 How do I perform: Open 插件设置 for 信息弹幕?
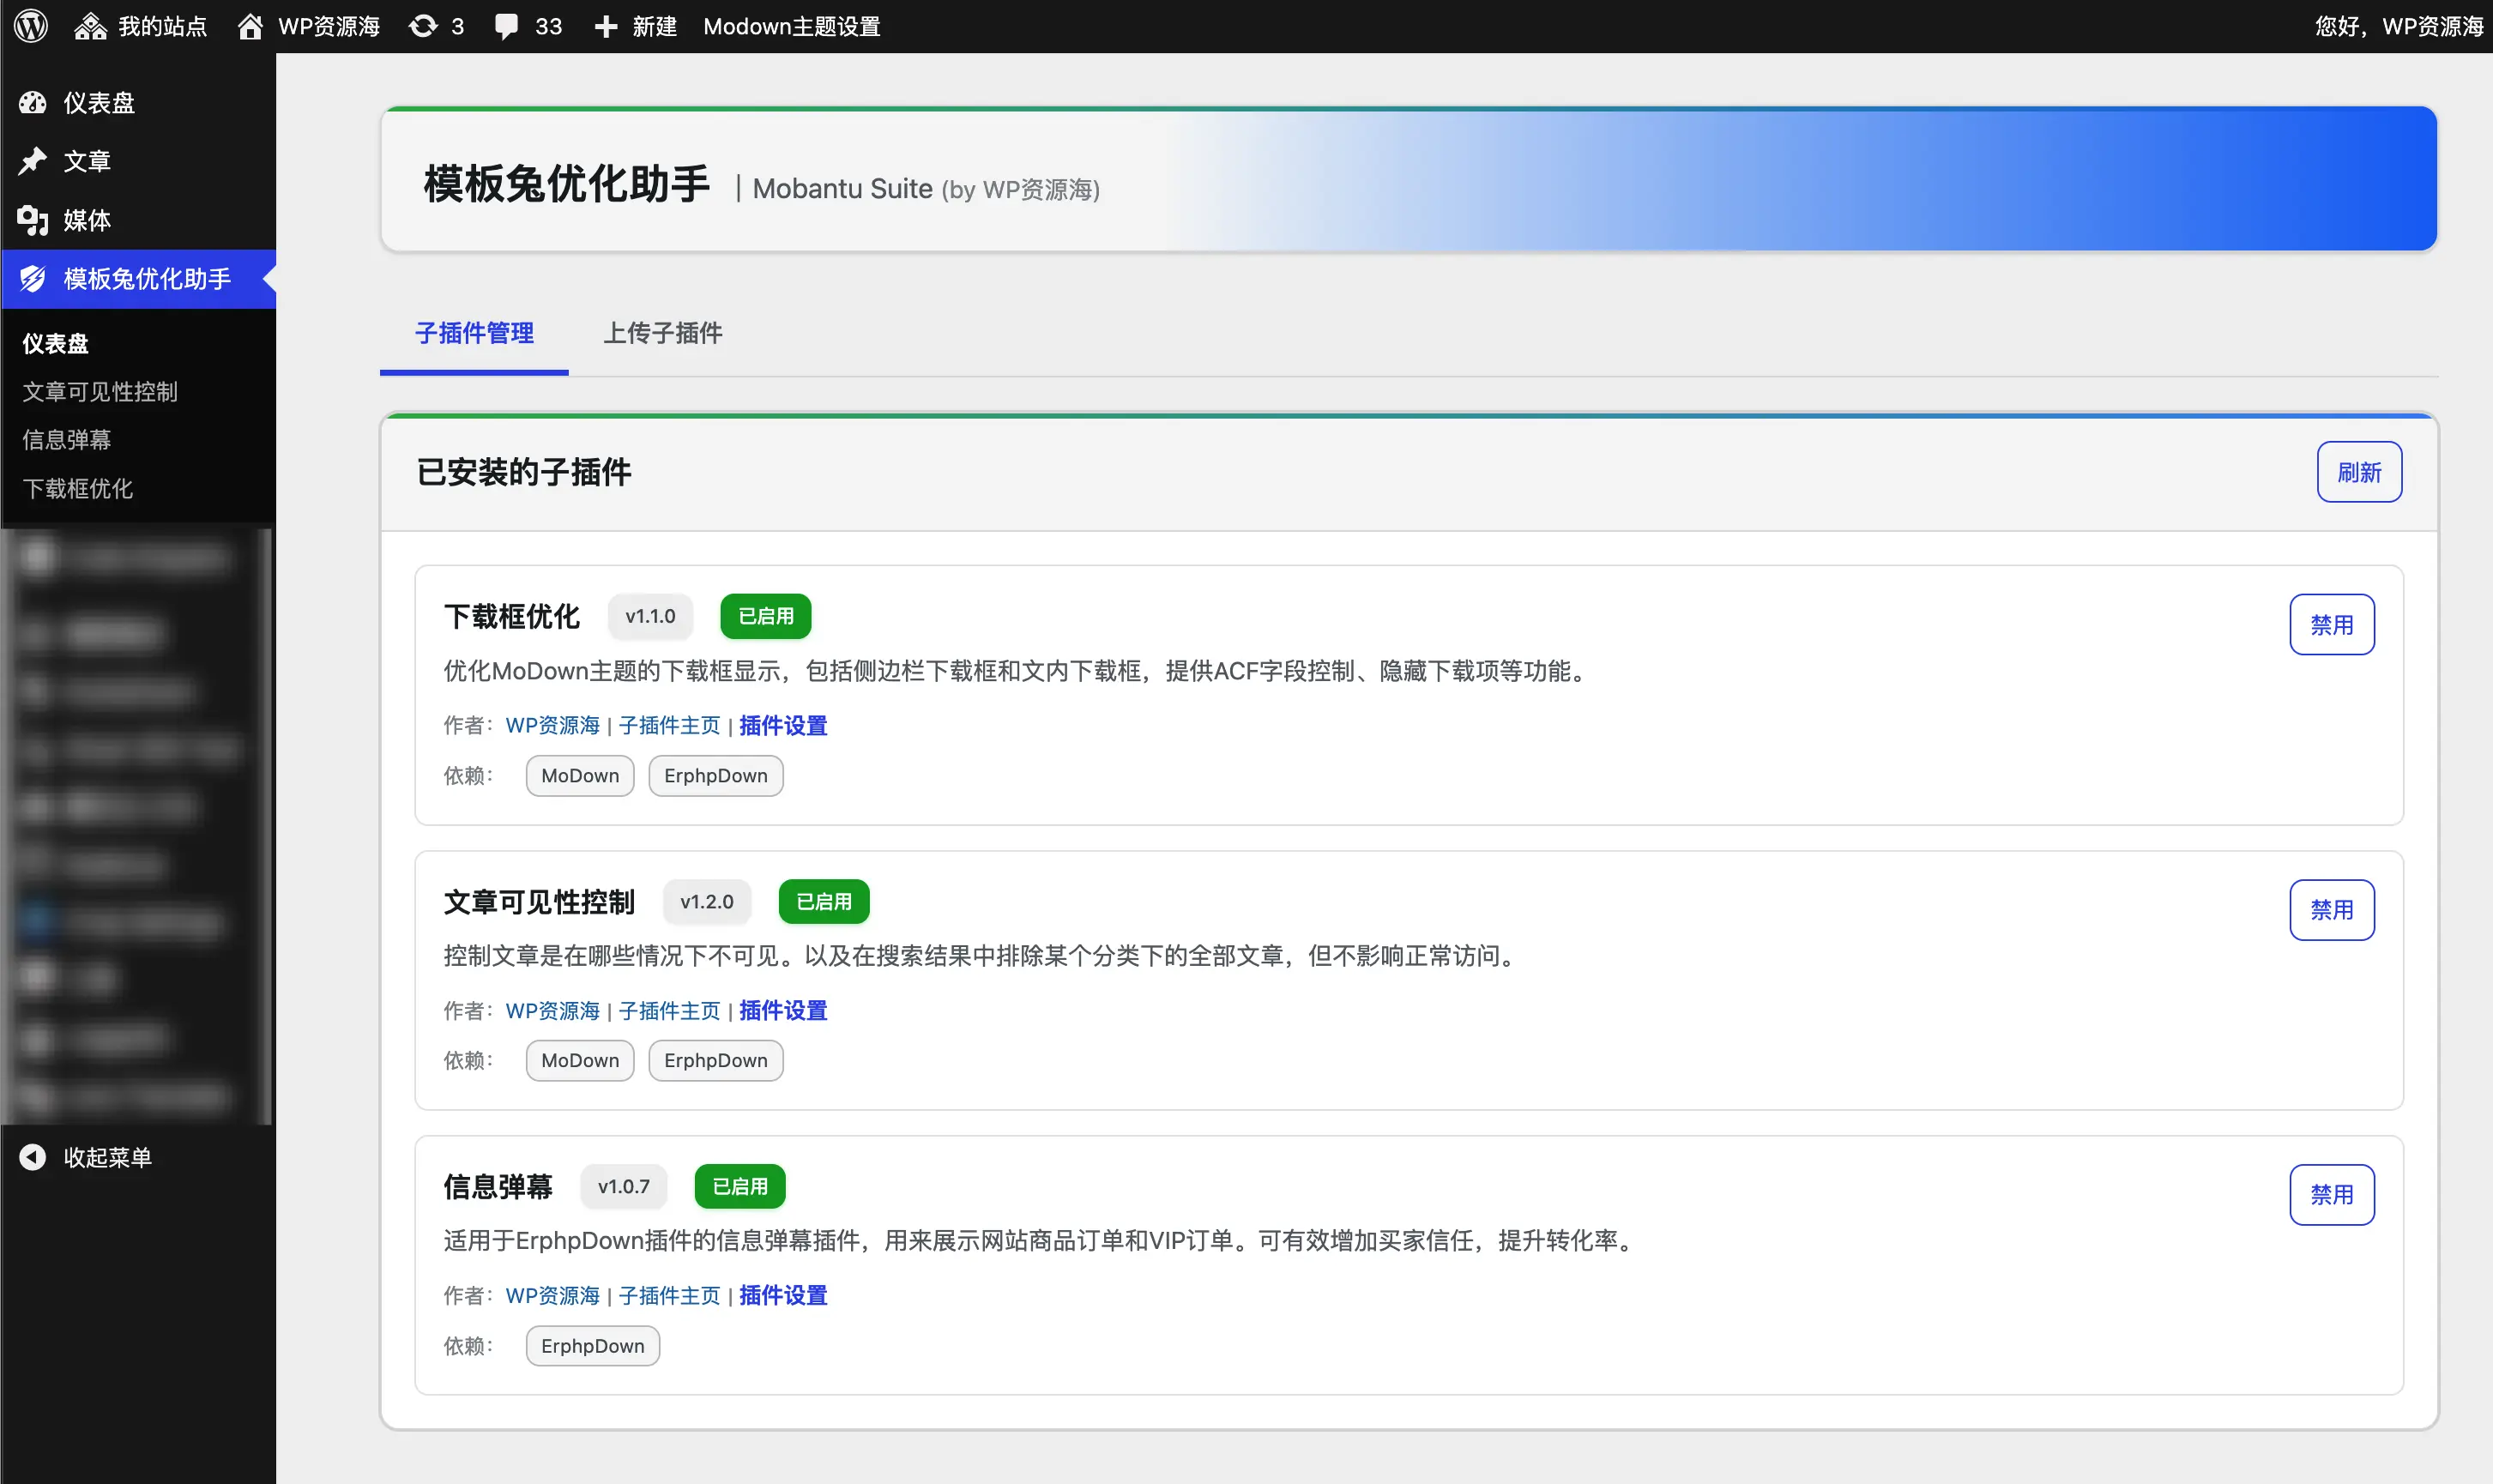(782, 1295)
